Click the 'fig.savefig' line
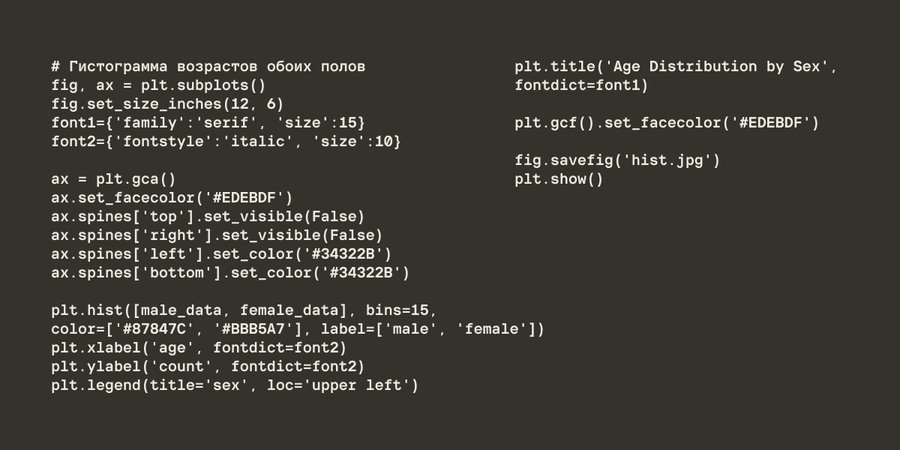 pyautogui.click(x=617, y=161)
